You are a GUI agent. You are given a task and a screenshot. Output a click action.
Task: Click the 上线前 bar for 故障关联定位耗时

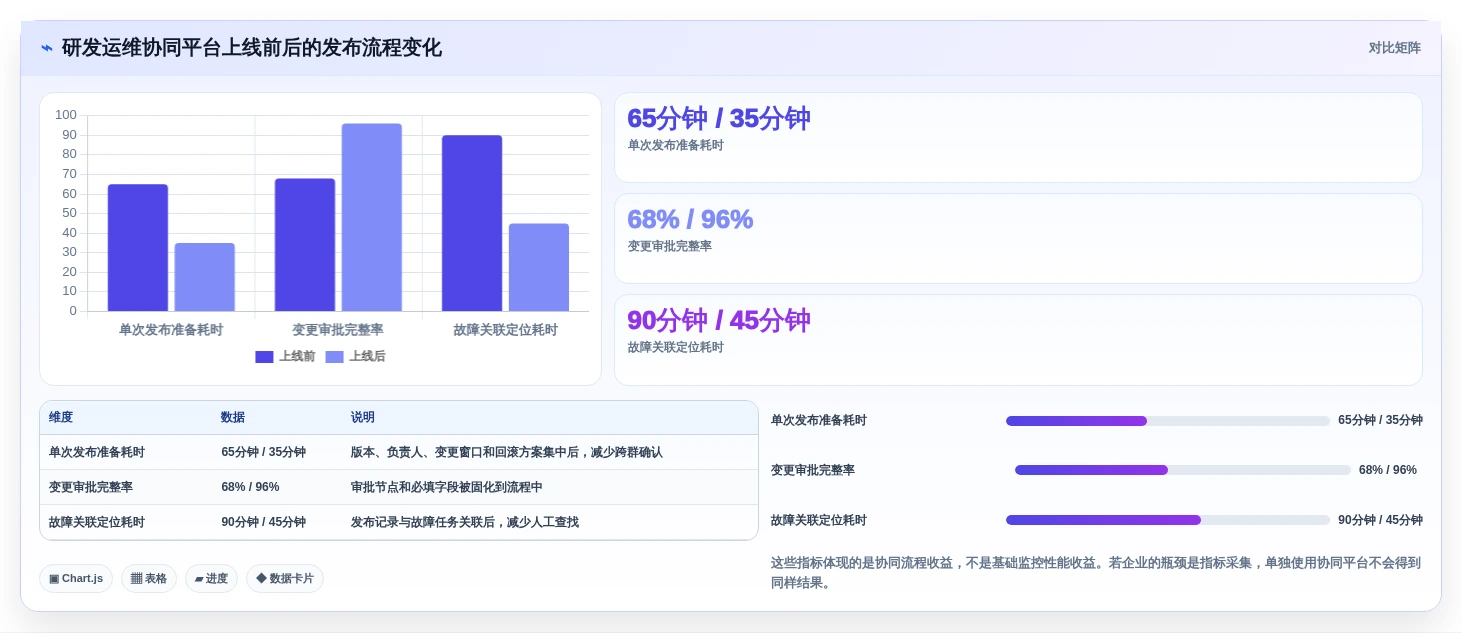(x=472, y=223)
